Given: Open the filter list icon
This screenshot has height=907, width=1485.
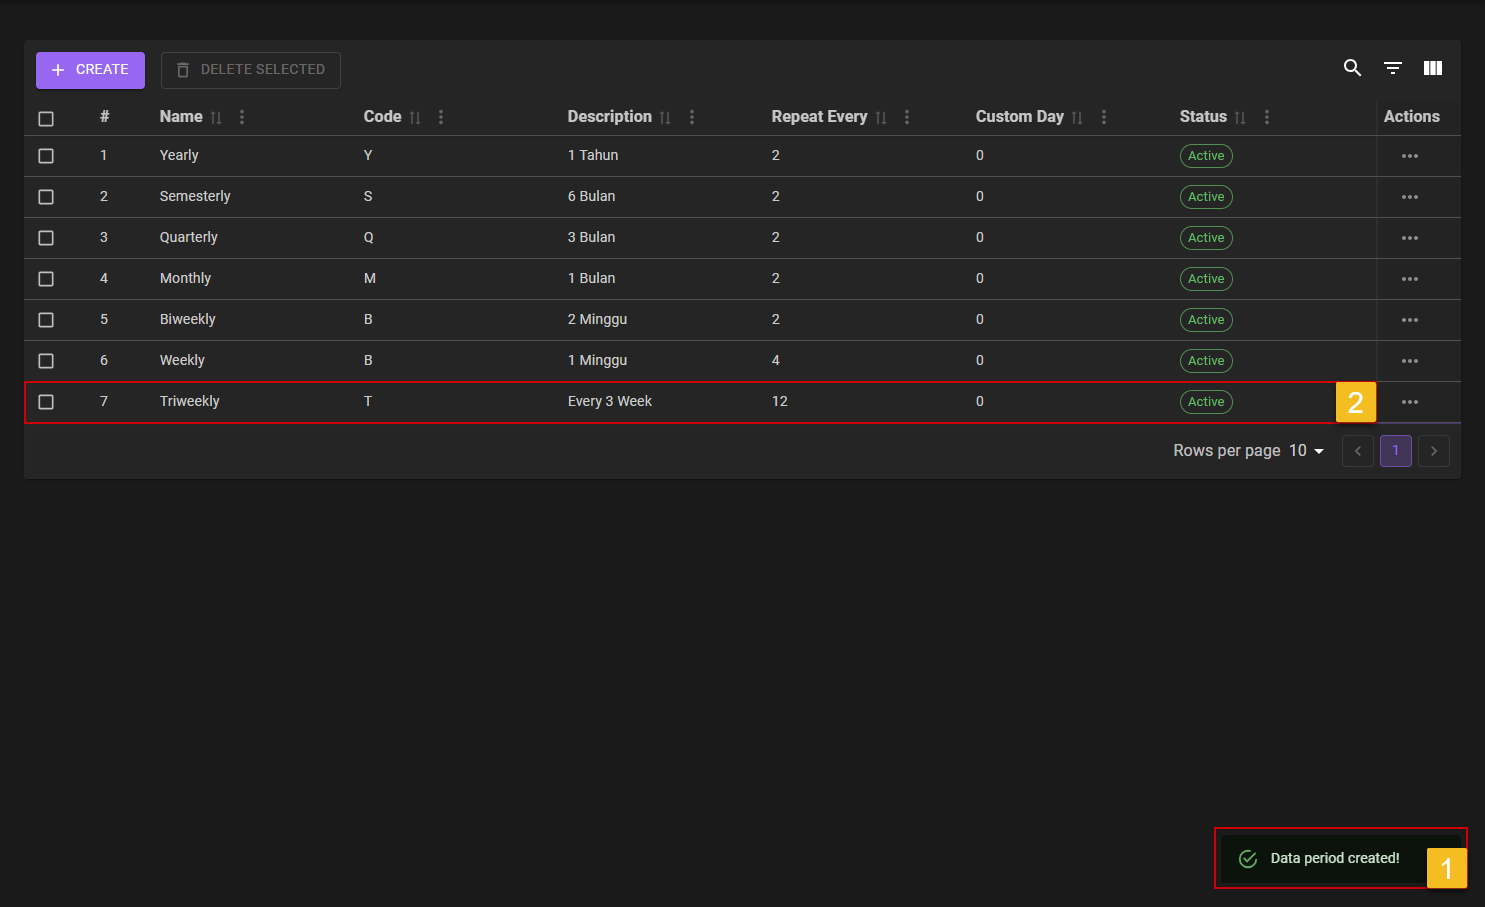Looking at the screenshot, I should click(x=1393, y=68).
